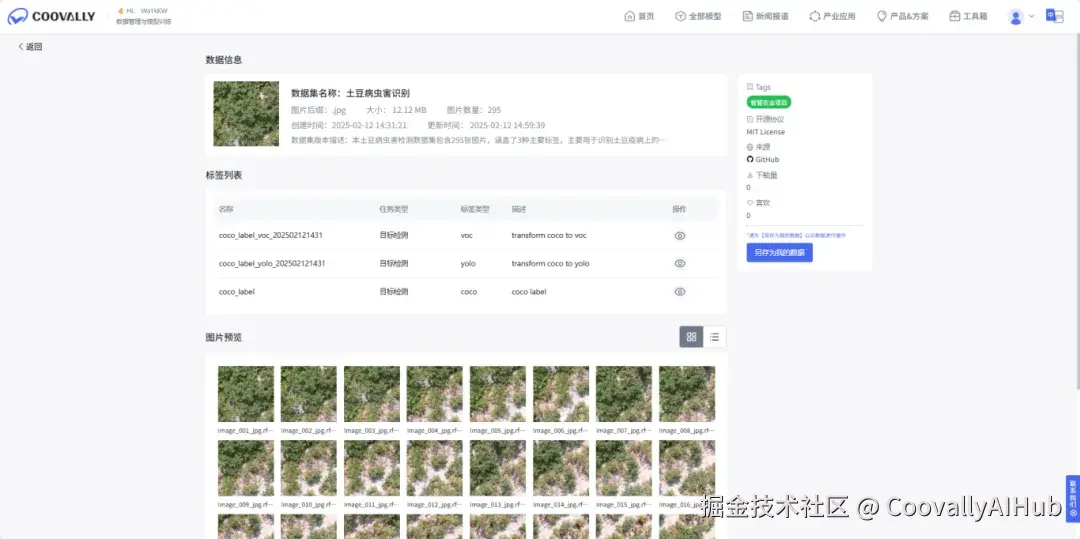This screenshot has height=539, width=1080.
Task: Click the 开源协议 icon
Action: click(x=750, y=119)
